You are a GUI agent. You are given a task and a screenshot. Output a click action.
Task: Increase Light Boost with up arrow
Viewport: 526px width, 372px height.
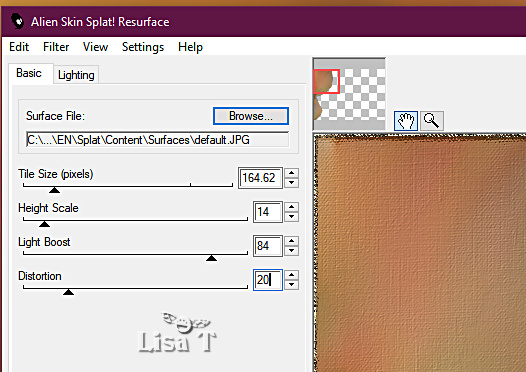292,241
